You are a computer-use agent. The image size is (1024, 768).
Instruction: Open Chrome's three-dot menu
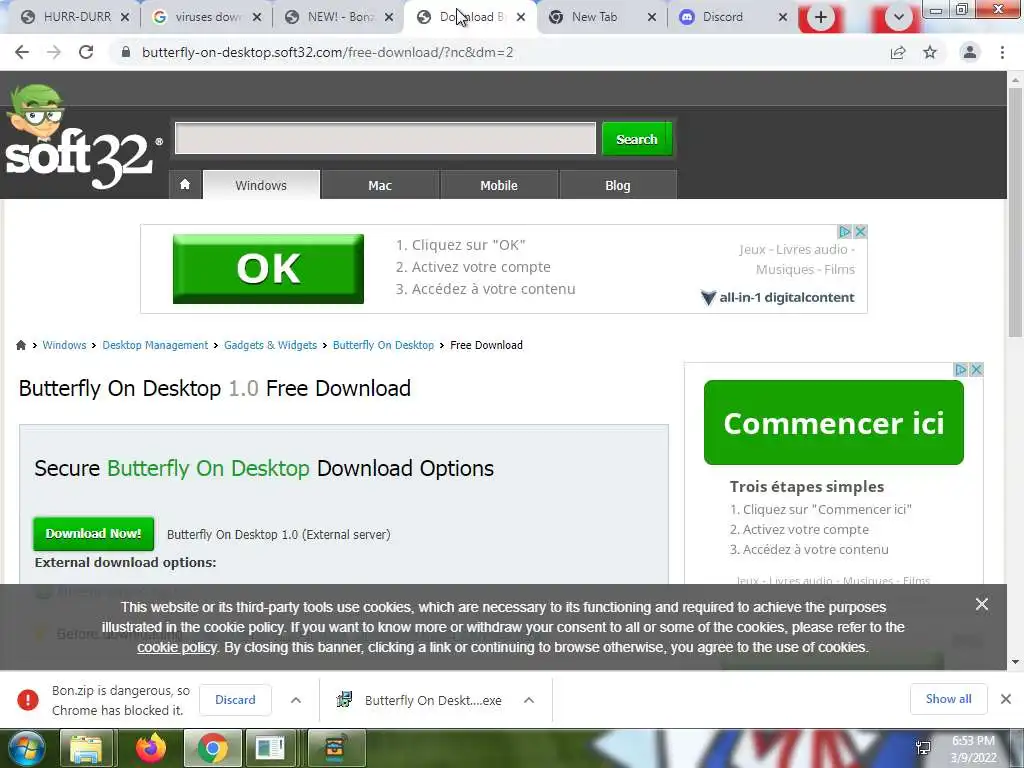point(1002,52)
